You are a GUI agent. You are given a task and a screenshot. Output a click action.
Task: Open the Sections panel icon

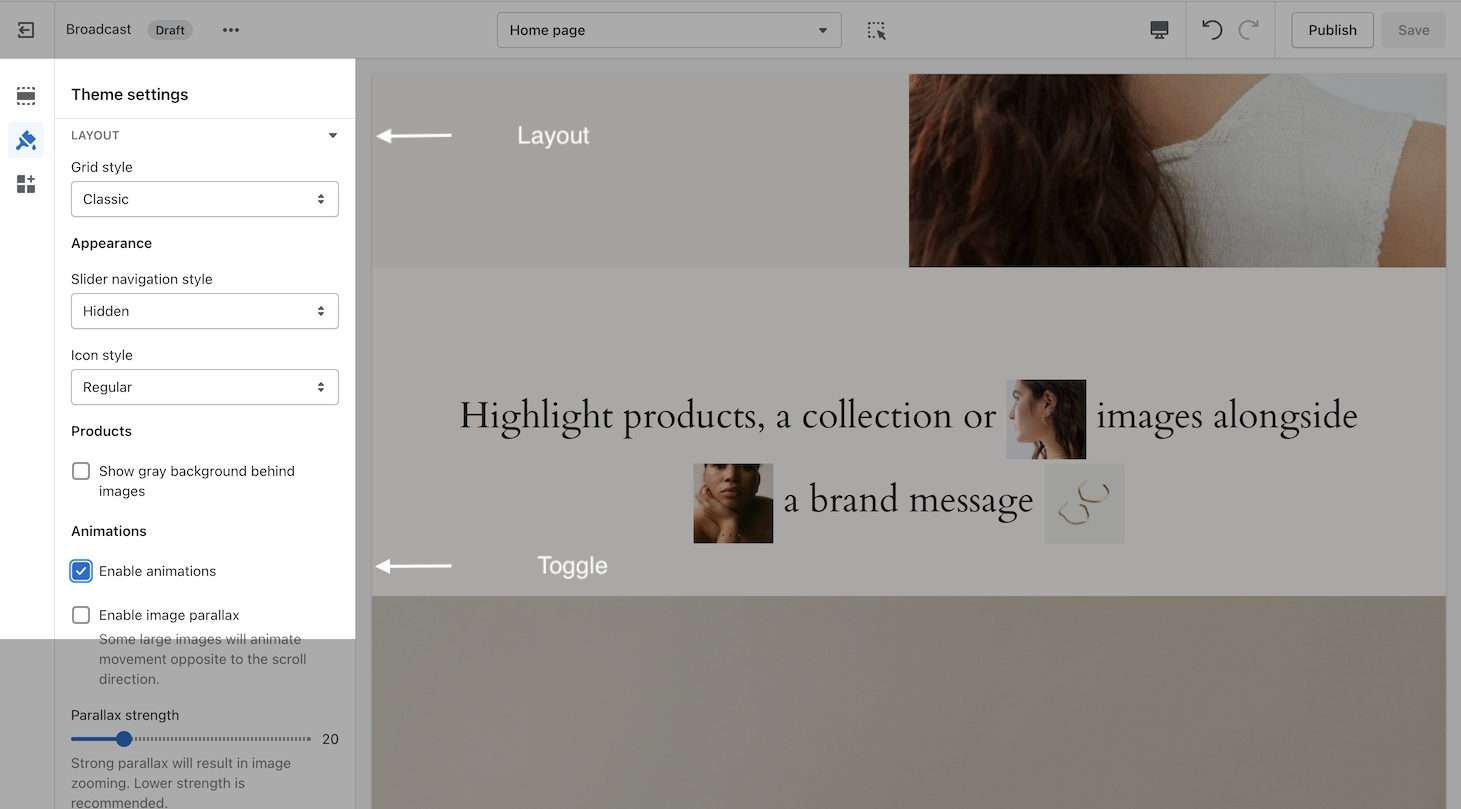[x=26, y=96]
